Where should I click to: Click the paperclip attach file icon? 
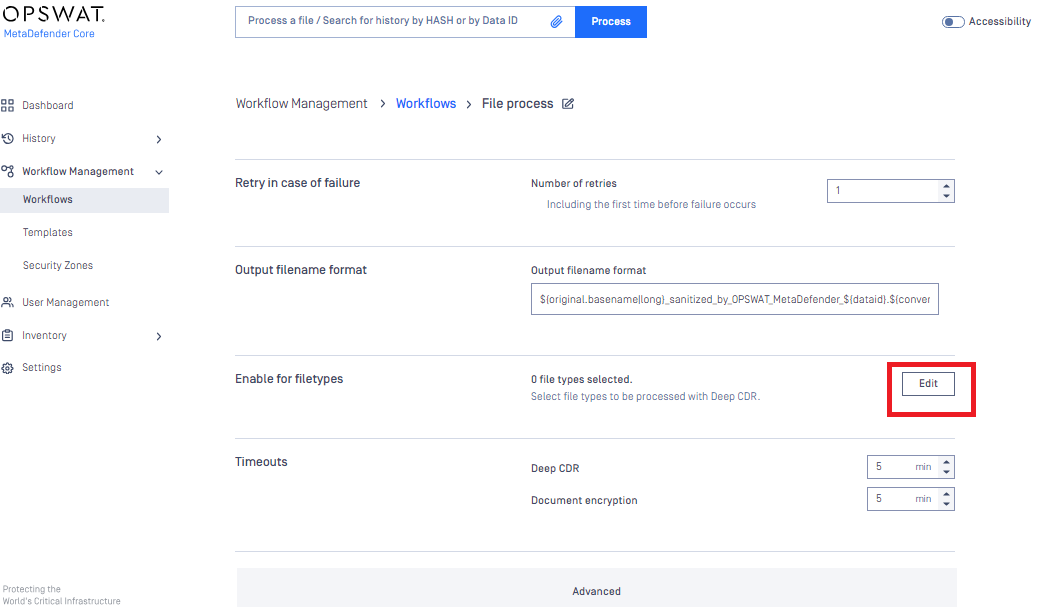[x=557, y=21]
